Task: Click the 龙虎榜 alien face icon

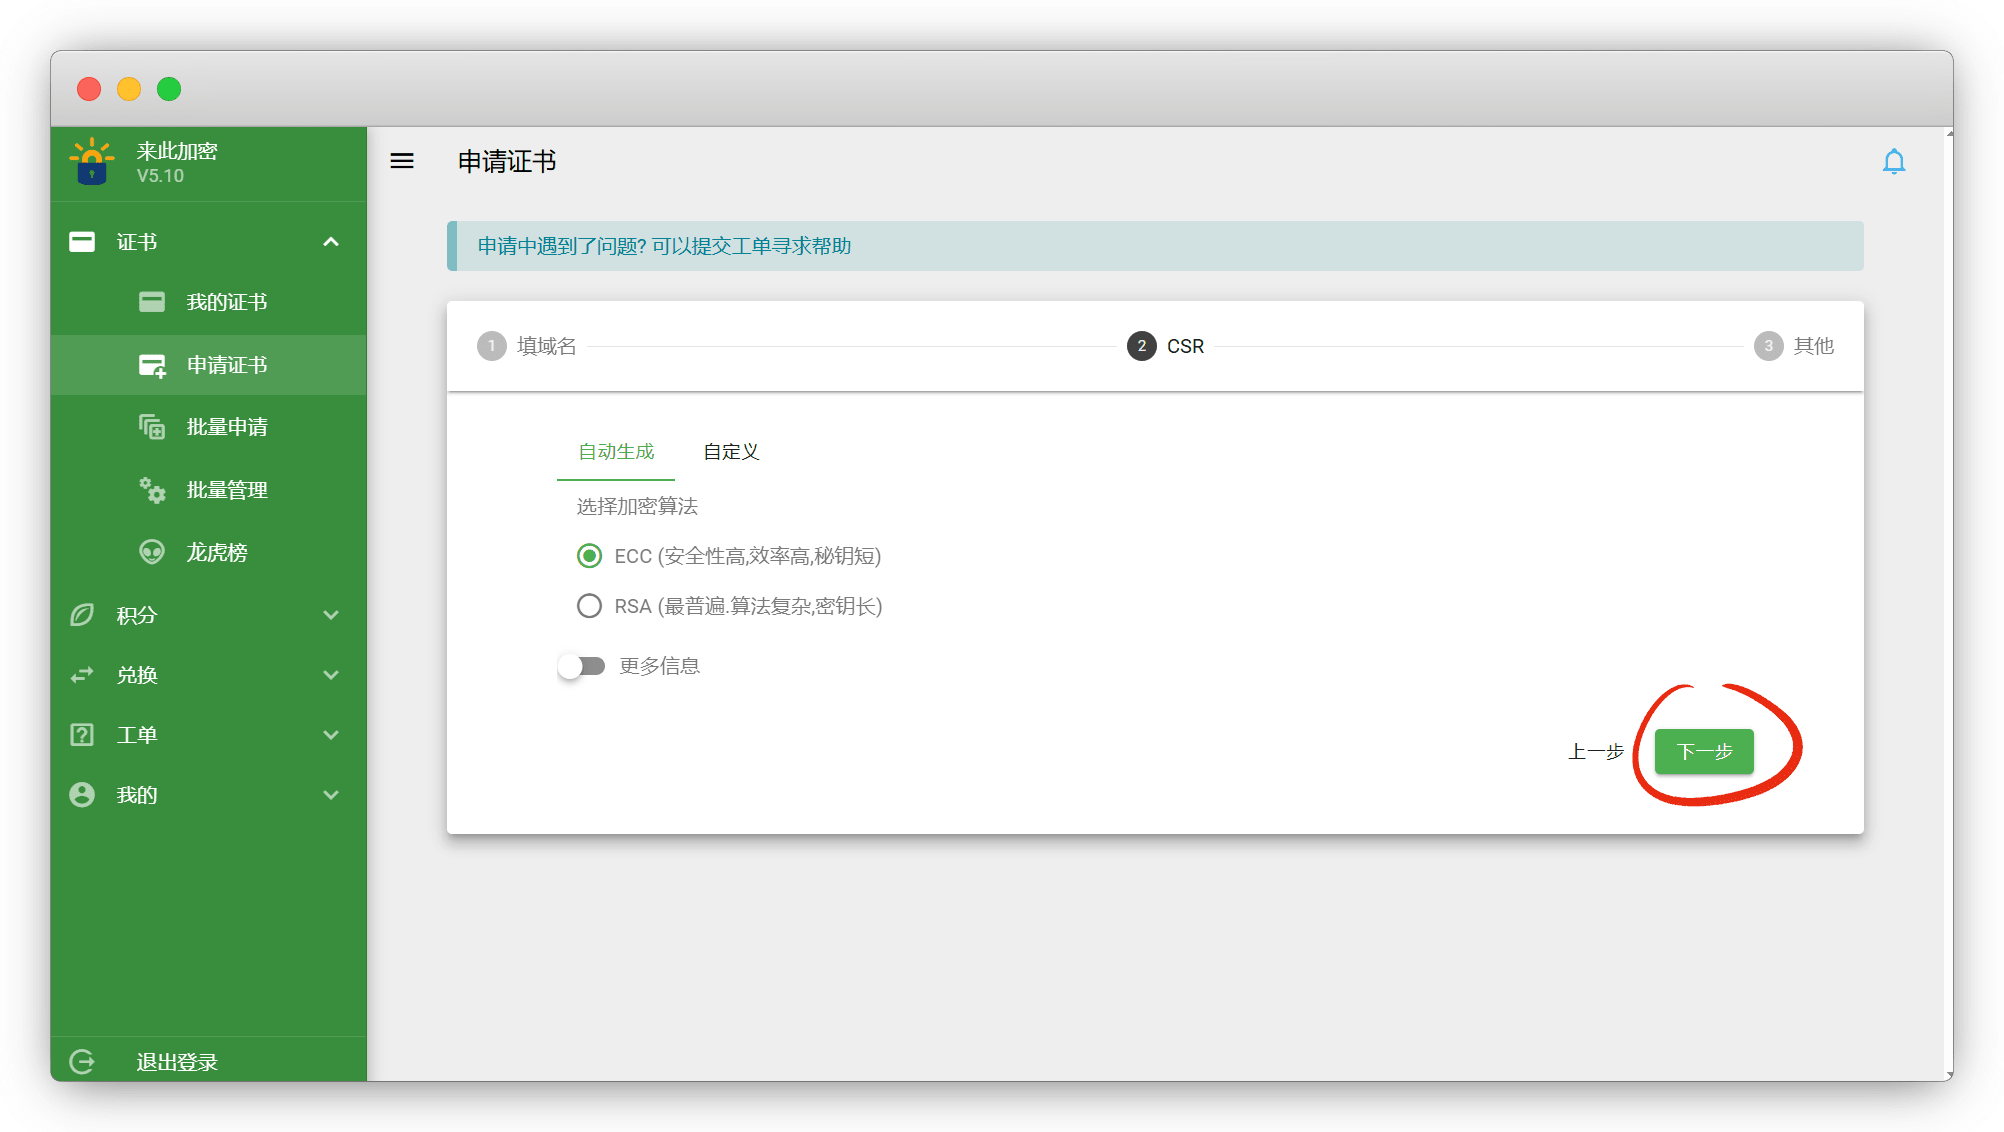Action: [x=152, y=552]
